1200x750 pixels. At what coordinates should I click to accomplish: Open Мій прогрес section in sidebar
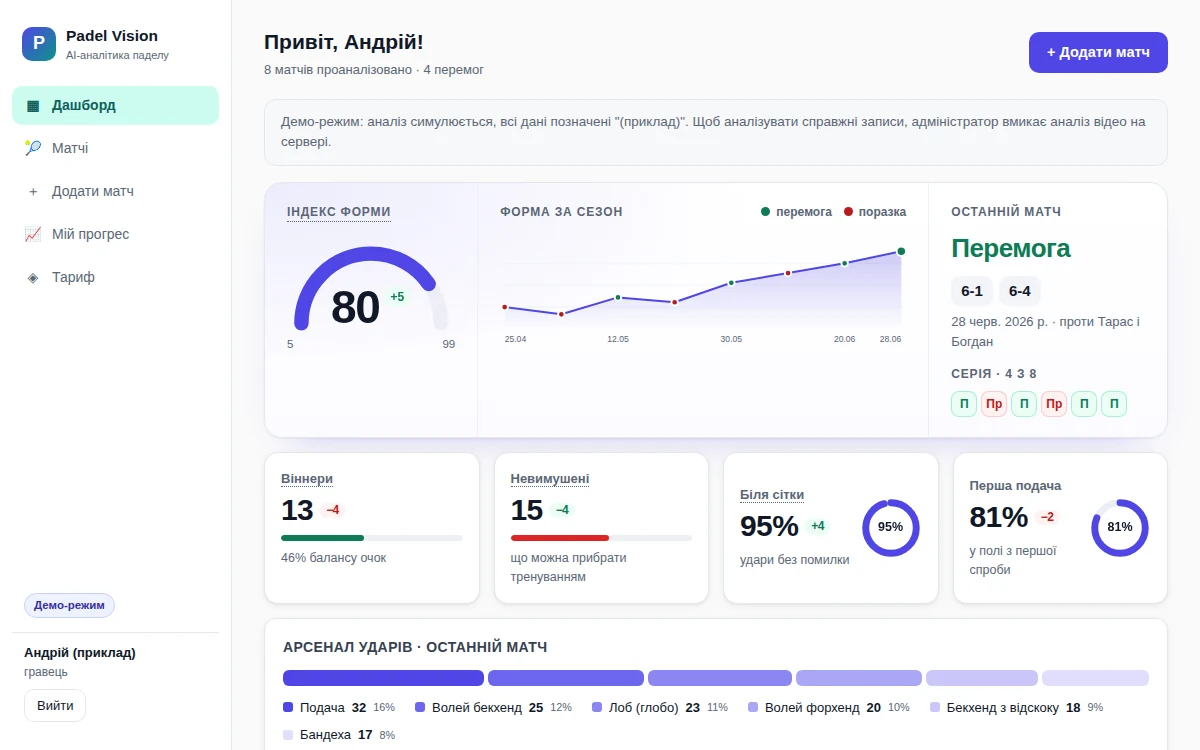(x=115, y=234)
